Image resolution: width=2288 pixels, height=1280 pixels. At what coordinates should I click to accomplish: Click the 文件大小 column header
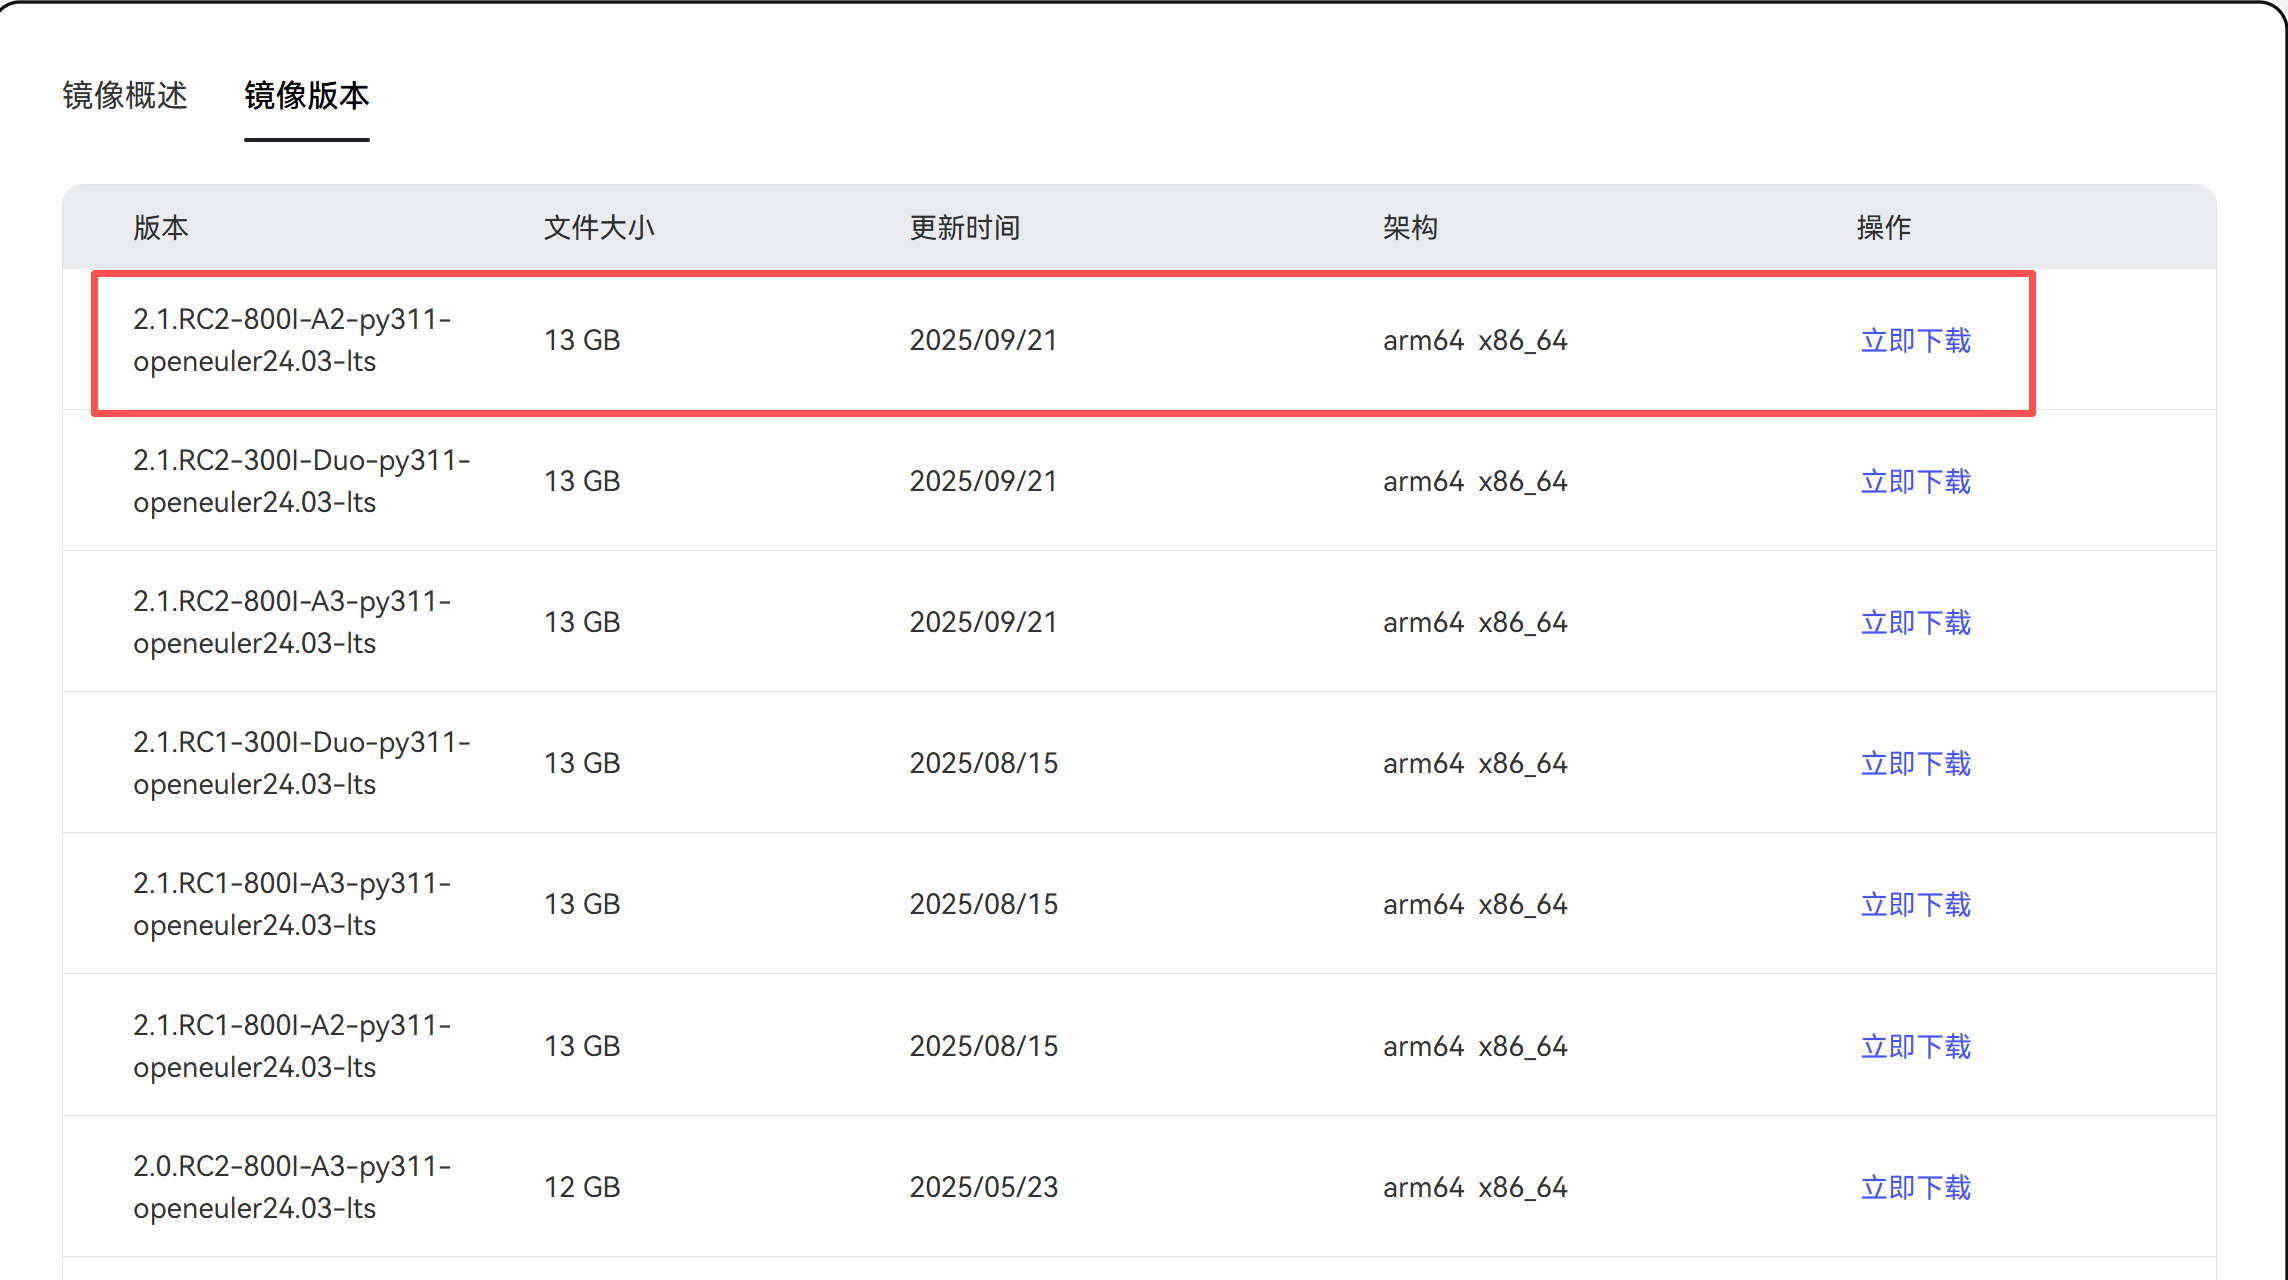click(x=598, y=228)
